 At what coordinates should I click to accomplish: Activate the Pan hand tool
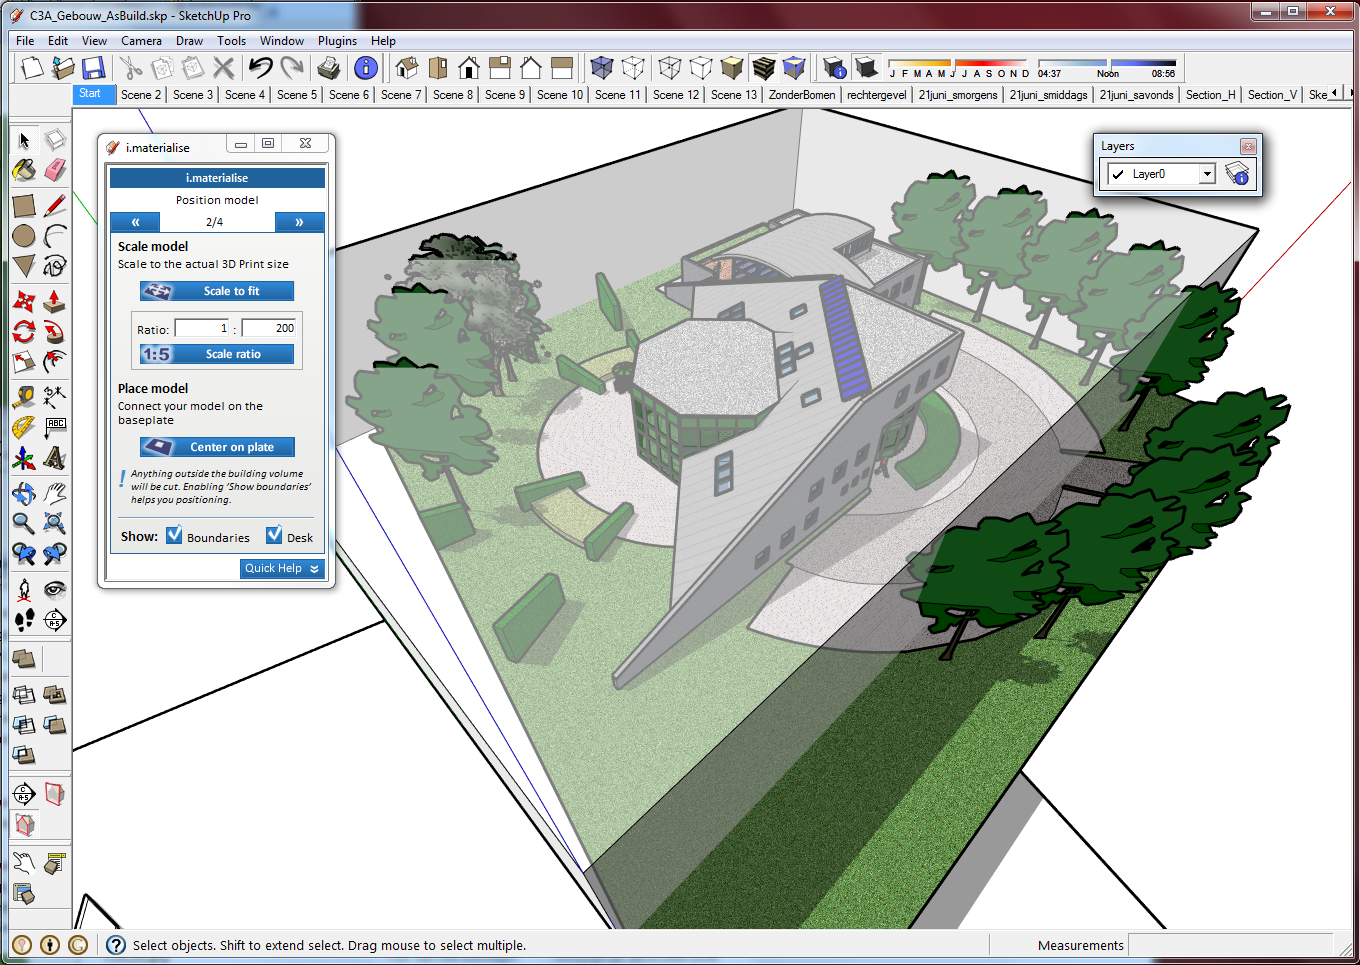click(x=55, y=492)
